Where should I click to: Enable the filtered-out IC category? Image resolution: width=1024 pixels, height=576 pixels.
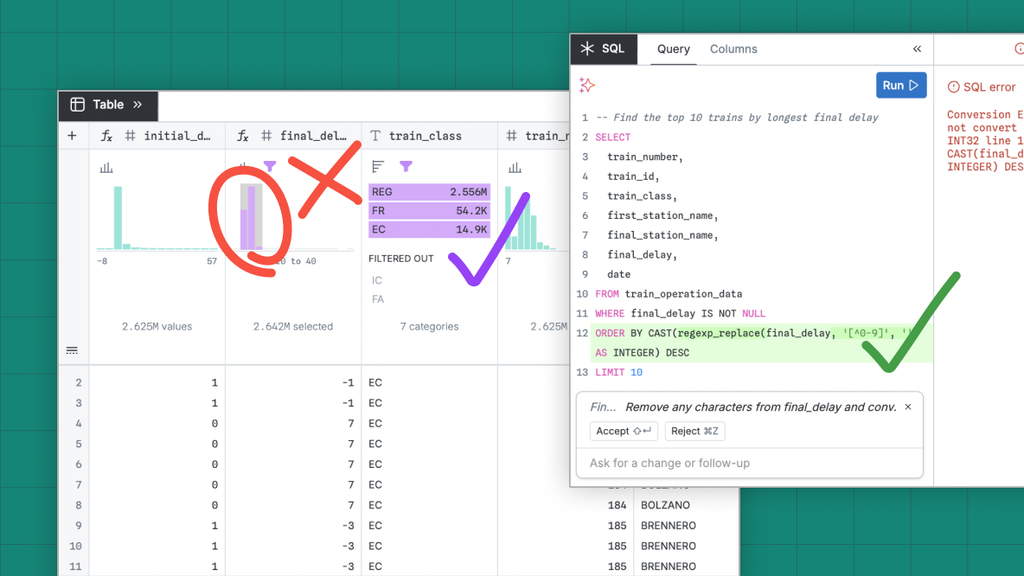coord(377,281)
